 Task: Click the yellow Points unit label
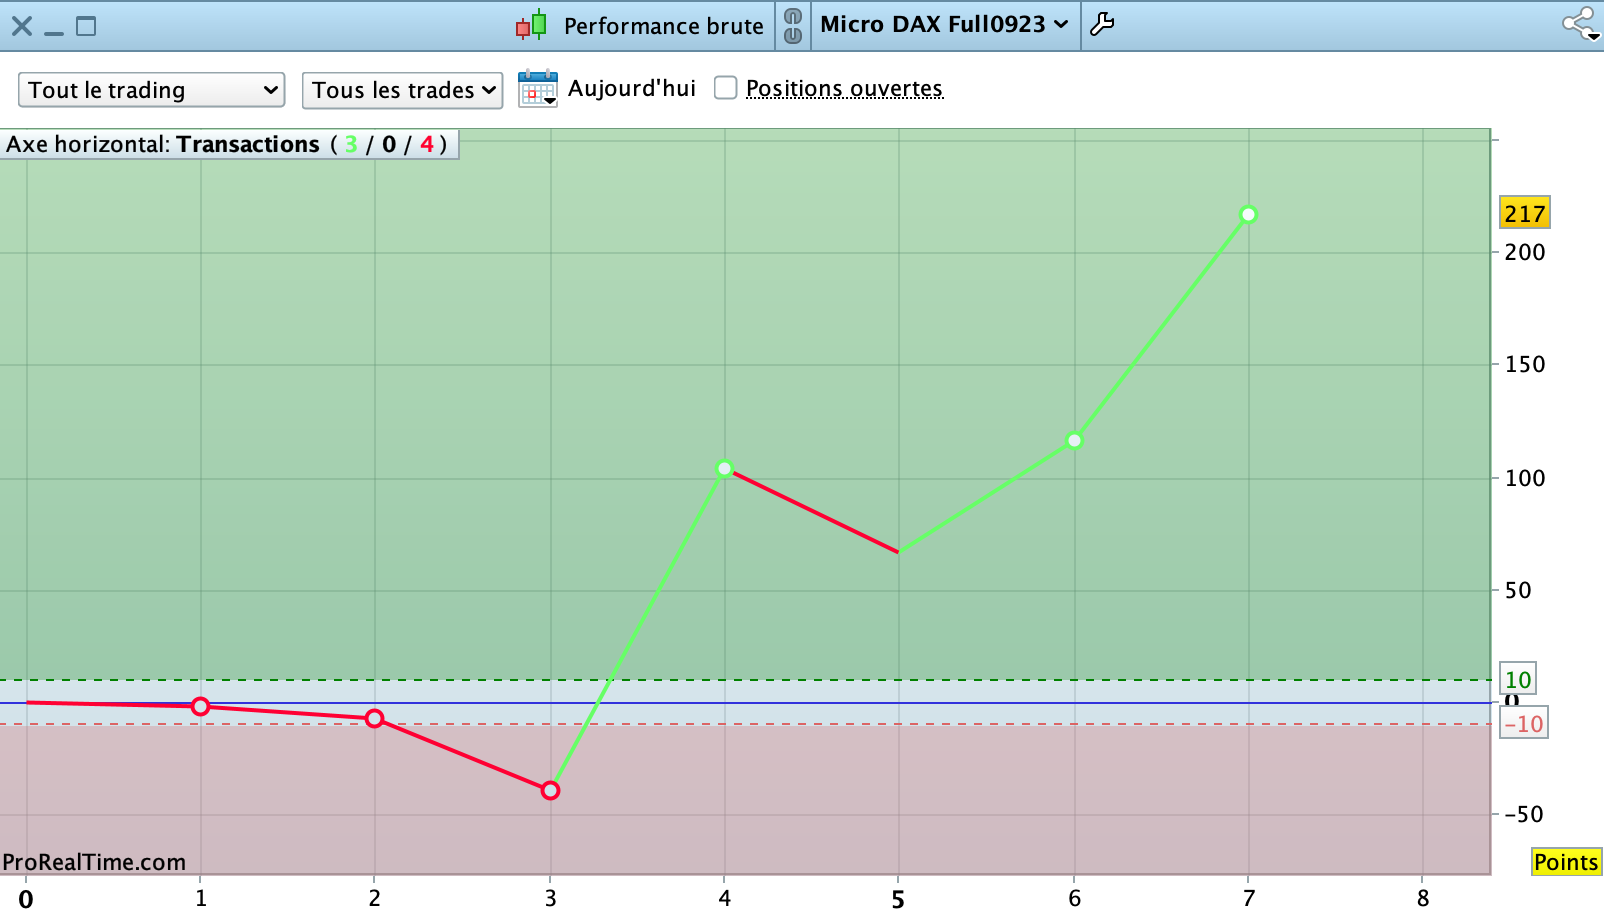click(1566, 862)
